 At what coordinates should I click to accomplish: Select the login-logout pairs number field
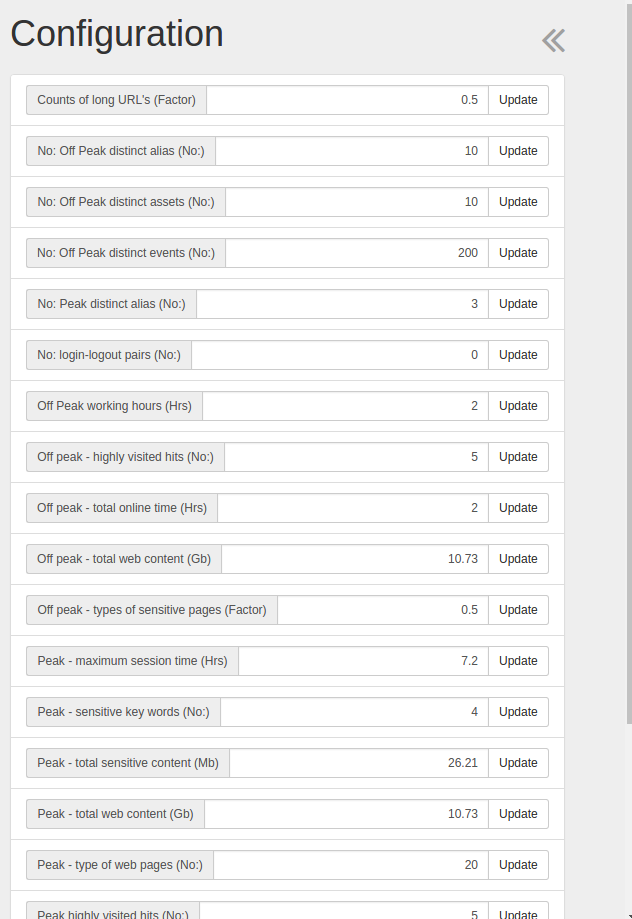(x=340, y=355)
